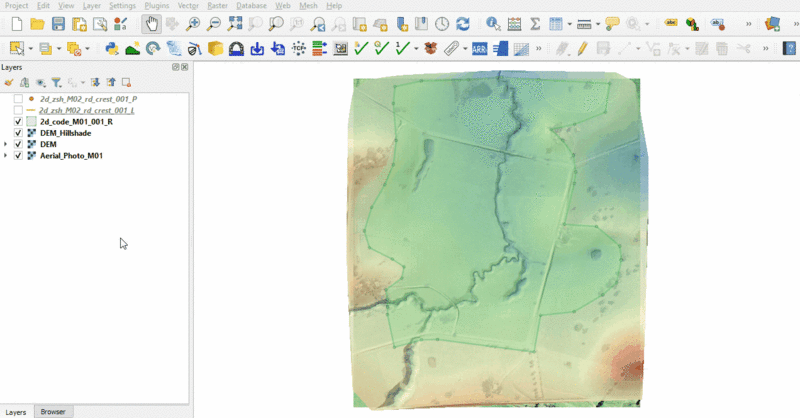This screenshot has height=418, width=800.
Task: Uncheck the DEM_Hillshade layer visibility
Action: 19,133
